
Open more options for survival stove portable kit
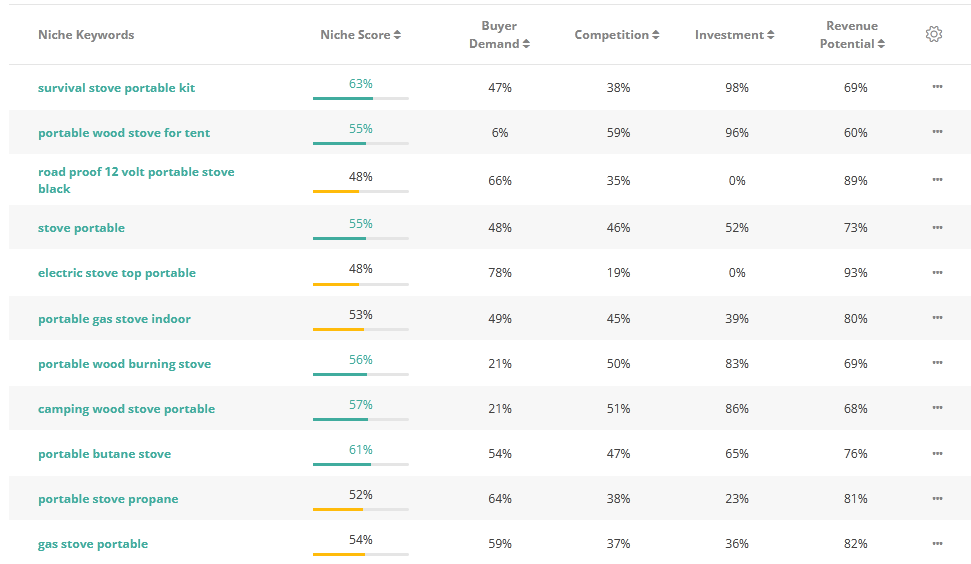pyautogui.click(x=937, y=87)
